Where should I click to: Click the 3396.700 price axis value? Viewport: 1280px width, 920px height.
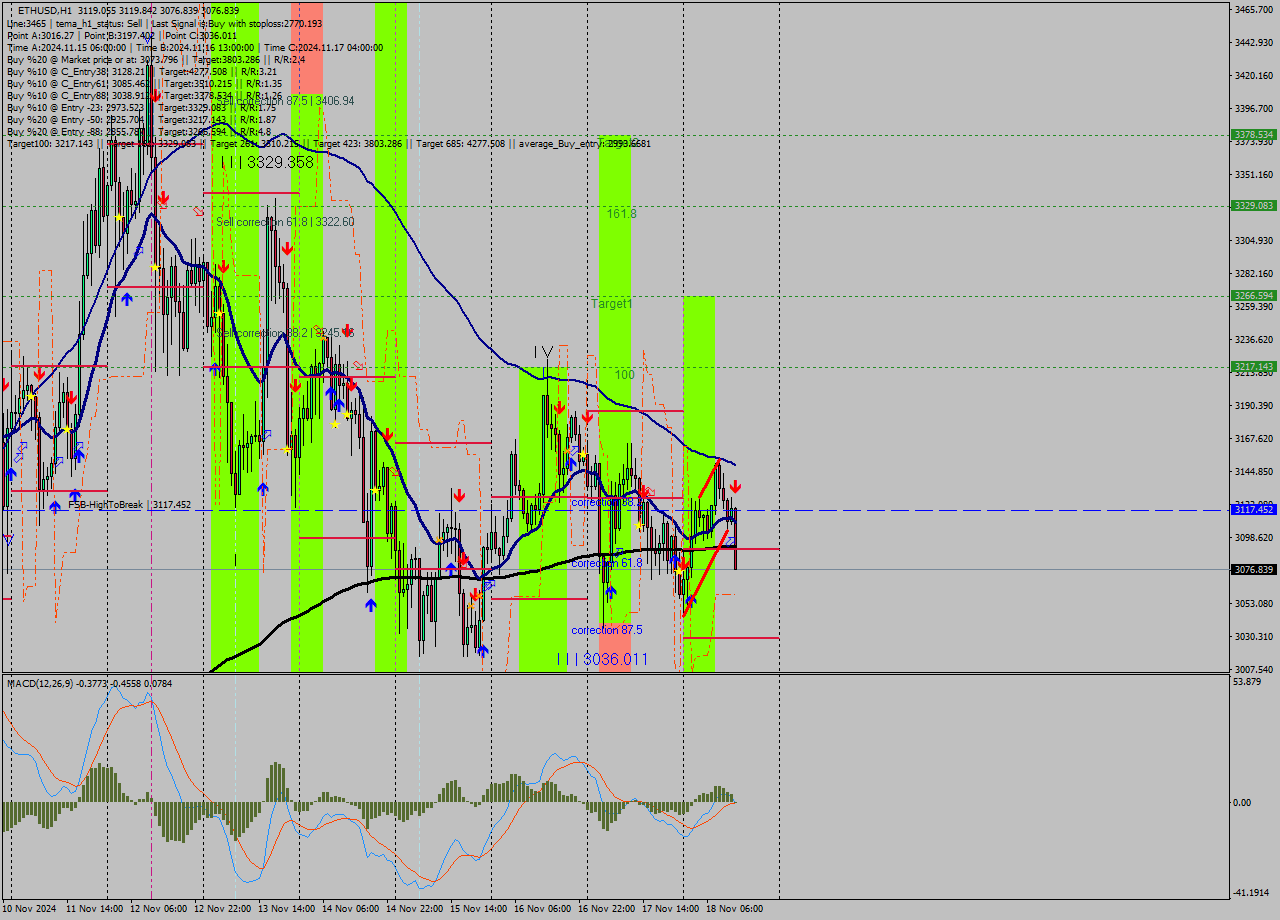(1253, 108)
